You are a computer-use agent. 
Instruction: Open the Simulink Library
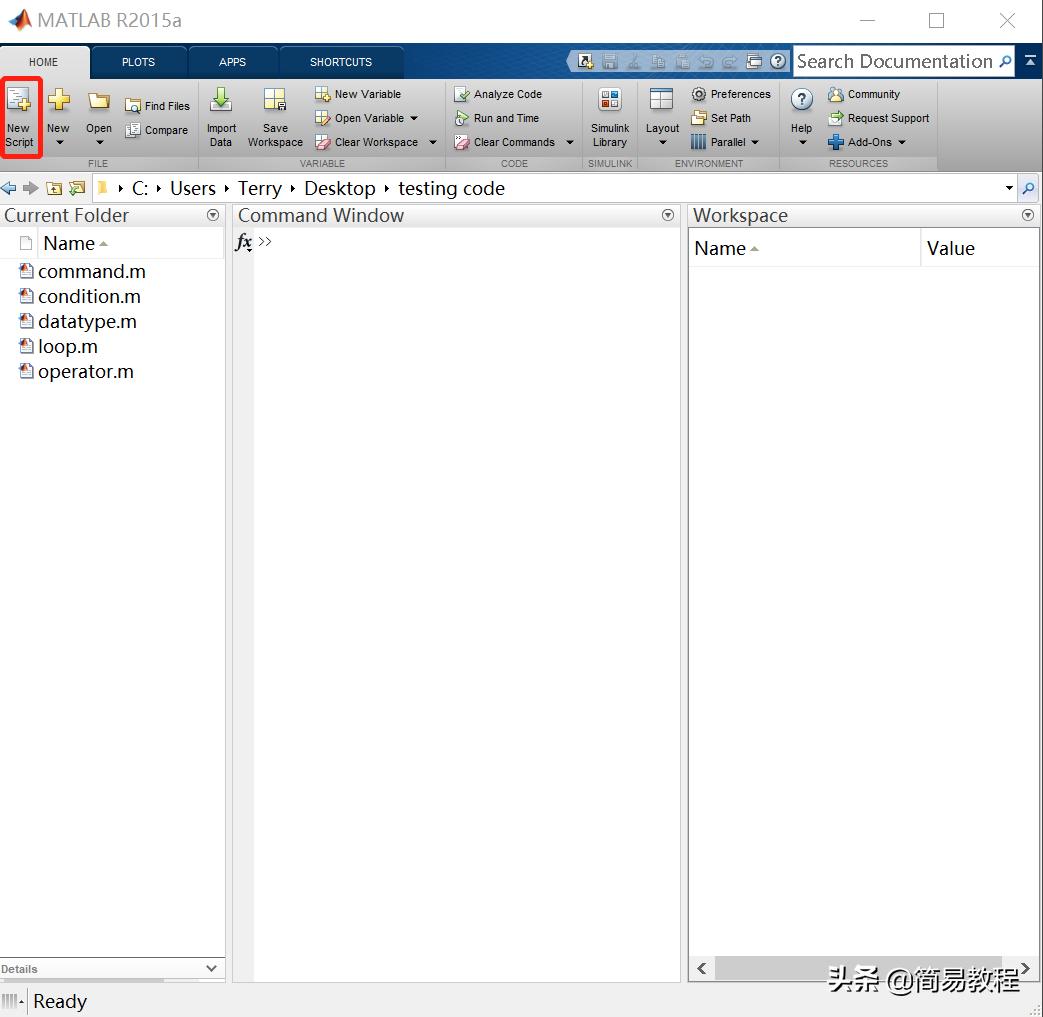point(610,118)
